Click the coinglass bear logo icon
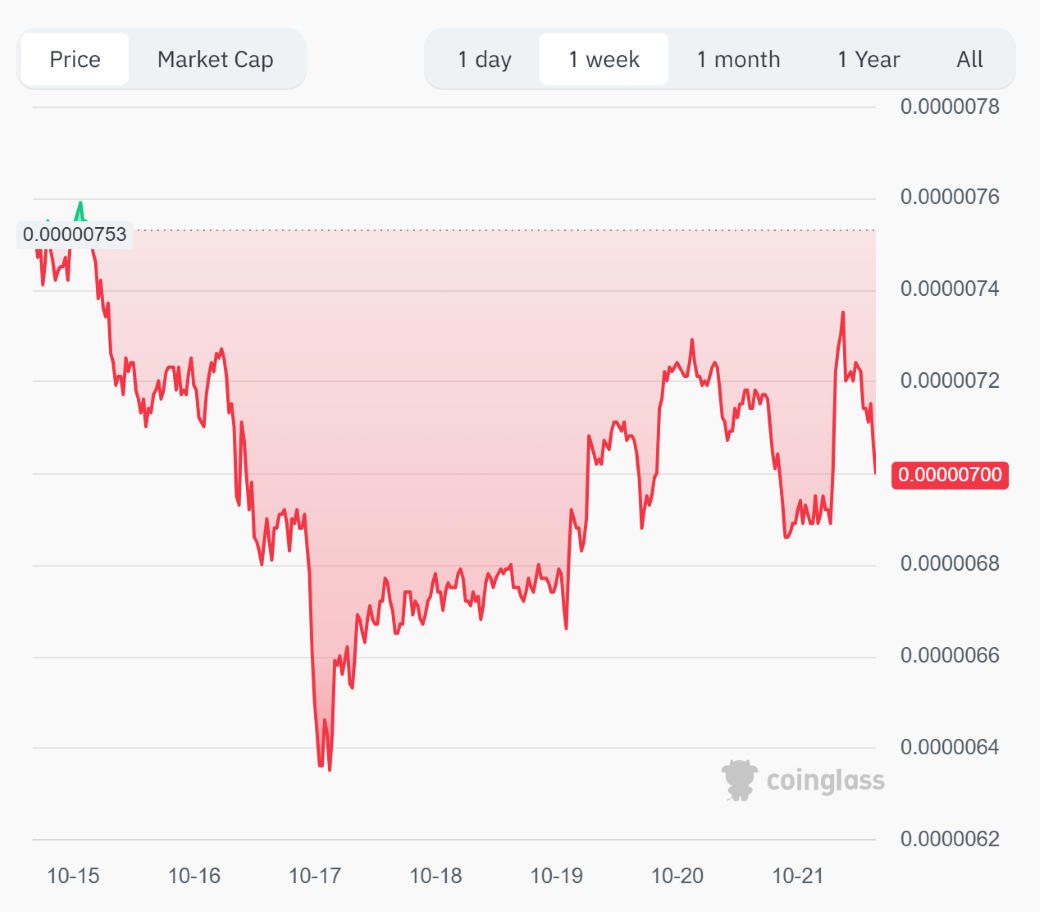1040x912 pixels. [x=740, y=779]
